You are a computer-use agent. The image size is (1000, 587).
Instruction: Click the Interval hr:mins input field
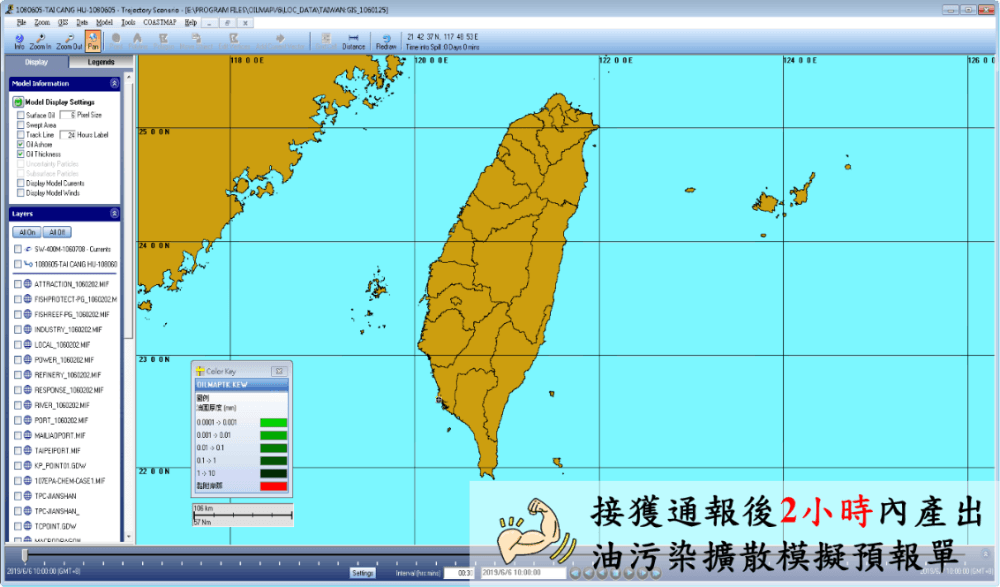pyautogui.click(x=459, y=573)
